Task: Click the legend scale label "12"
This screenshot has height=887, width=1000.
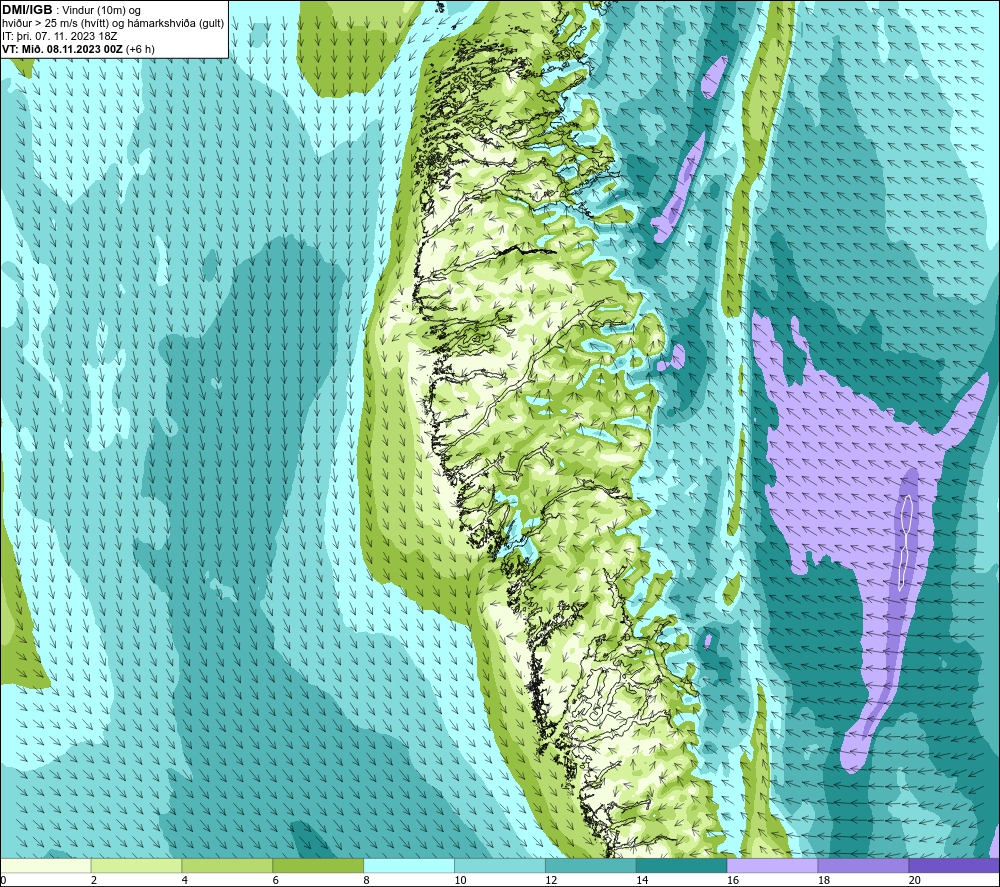Action: (x=551, y=880)
